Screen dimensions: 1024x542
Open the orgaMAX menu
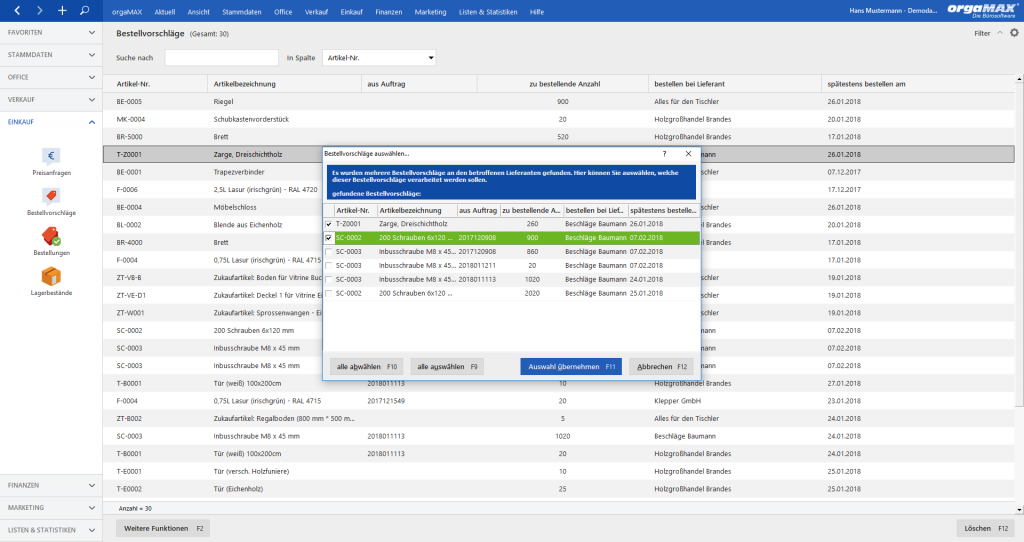pyautogui.click(x=127, y=12)
